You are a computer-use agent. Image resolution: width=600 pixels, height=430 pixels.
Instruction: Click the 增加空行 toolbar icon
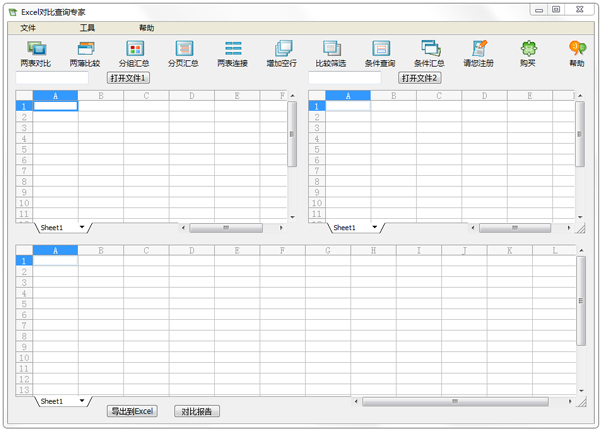(x=282, y=54)
